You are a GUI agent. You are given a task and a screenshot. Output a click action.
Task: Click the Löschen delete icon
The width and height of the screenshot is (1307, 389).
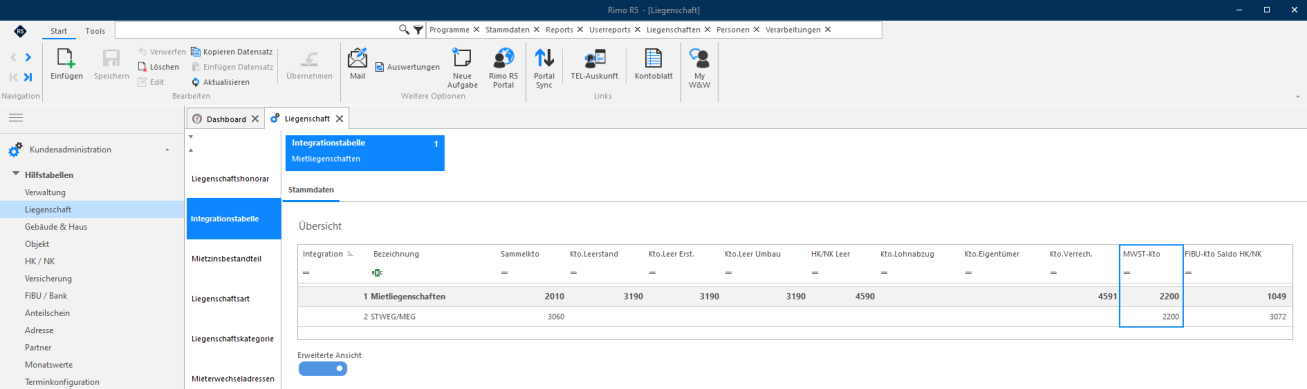(143, 67)
